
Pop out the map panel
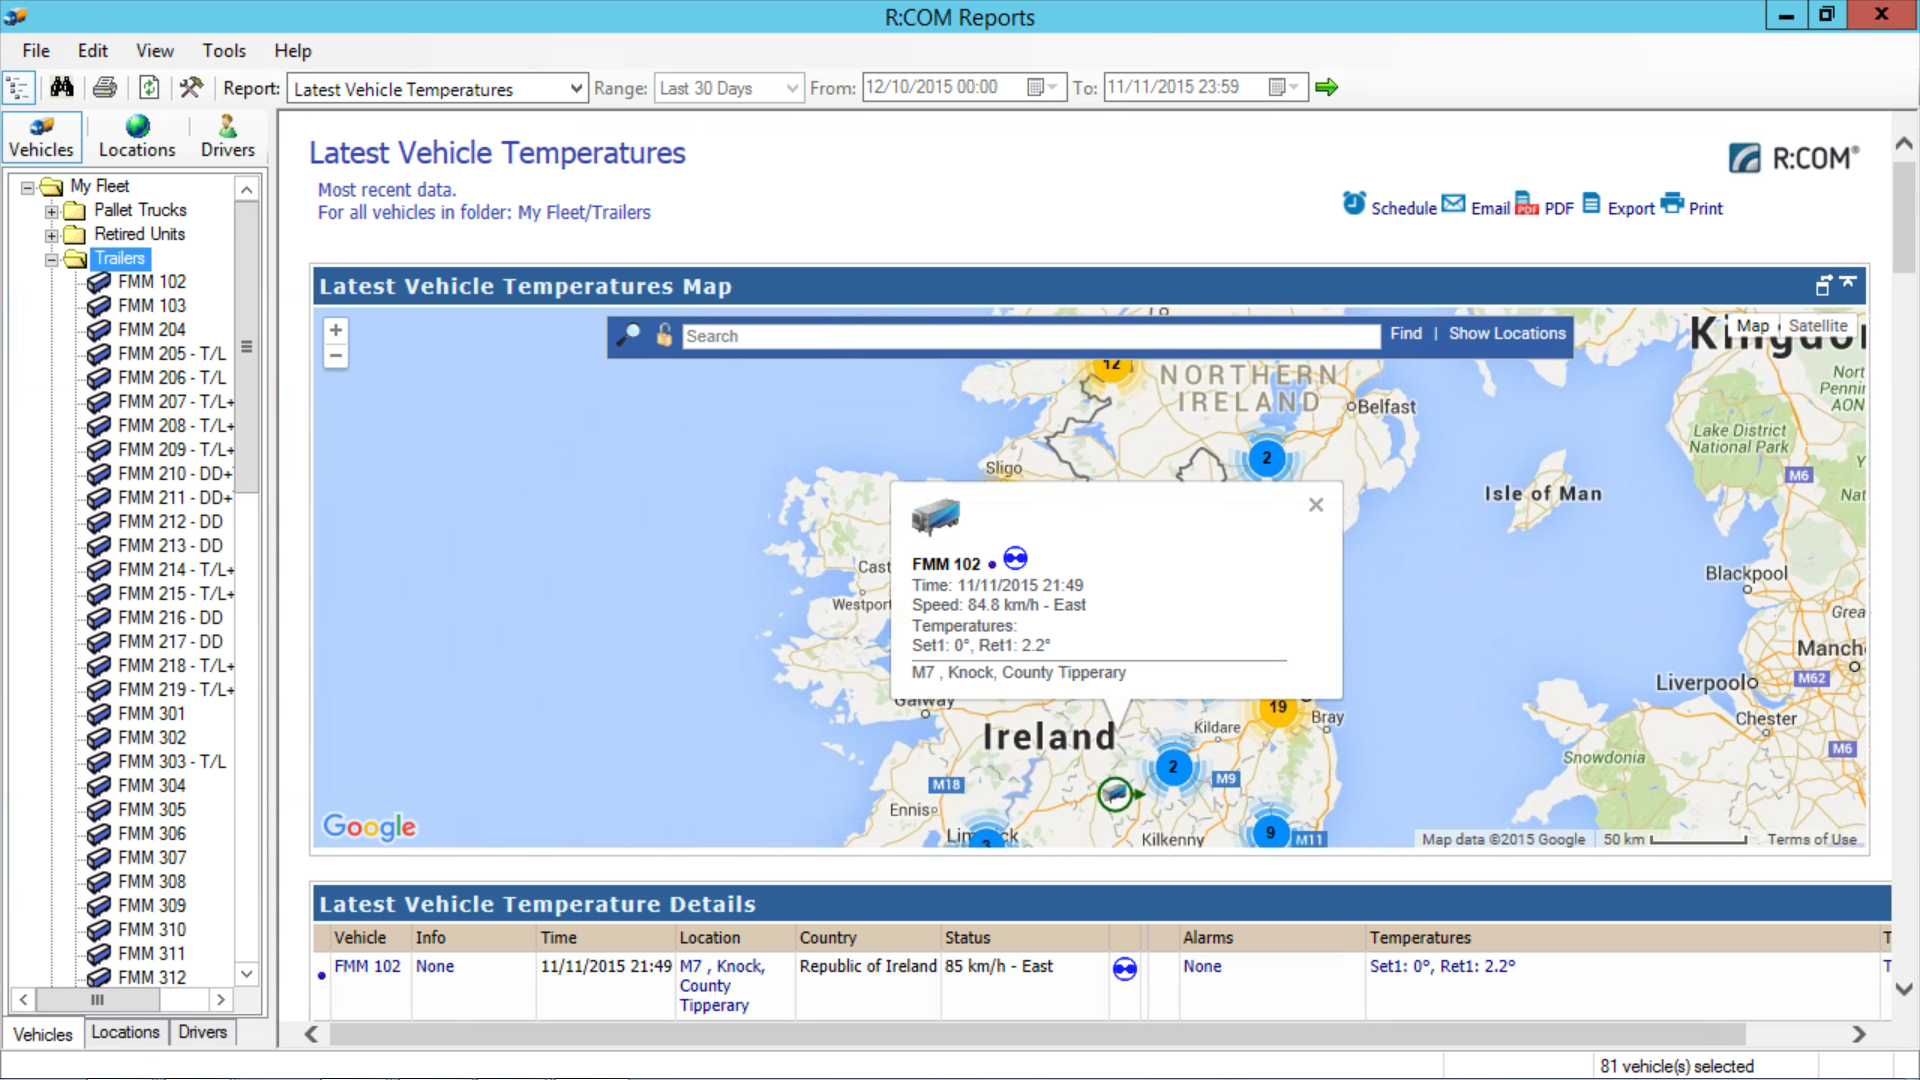pos(1824,286)
